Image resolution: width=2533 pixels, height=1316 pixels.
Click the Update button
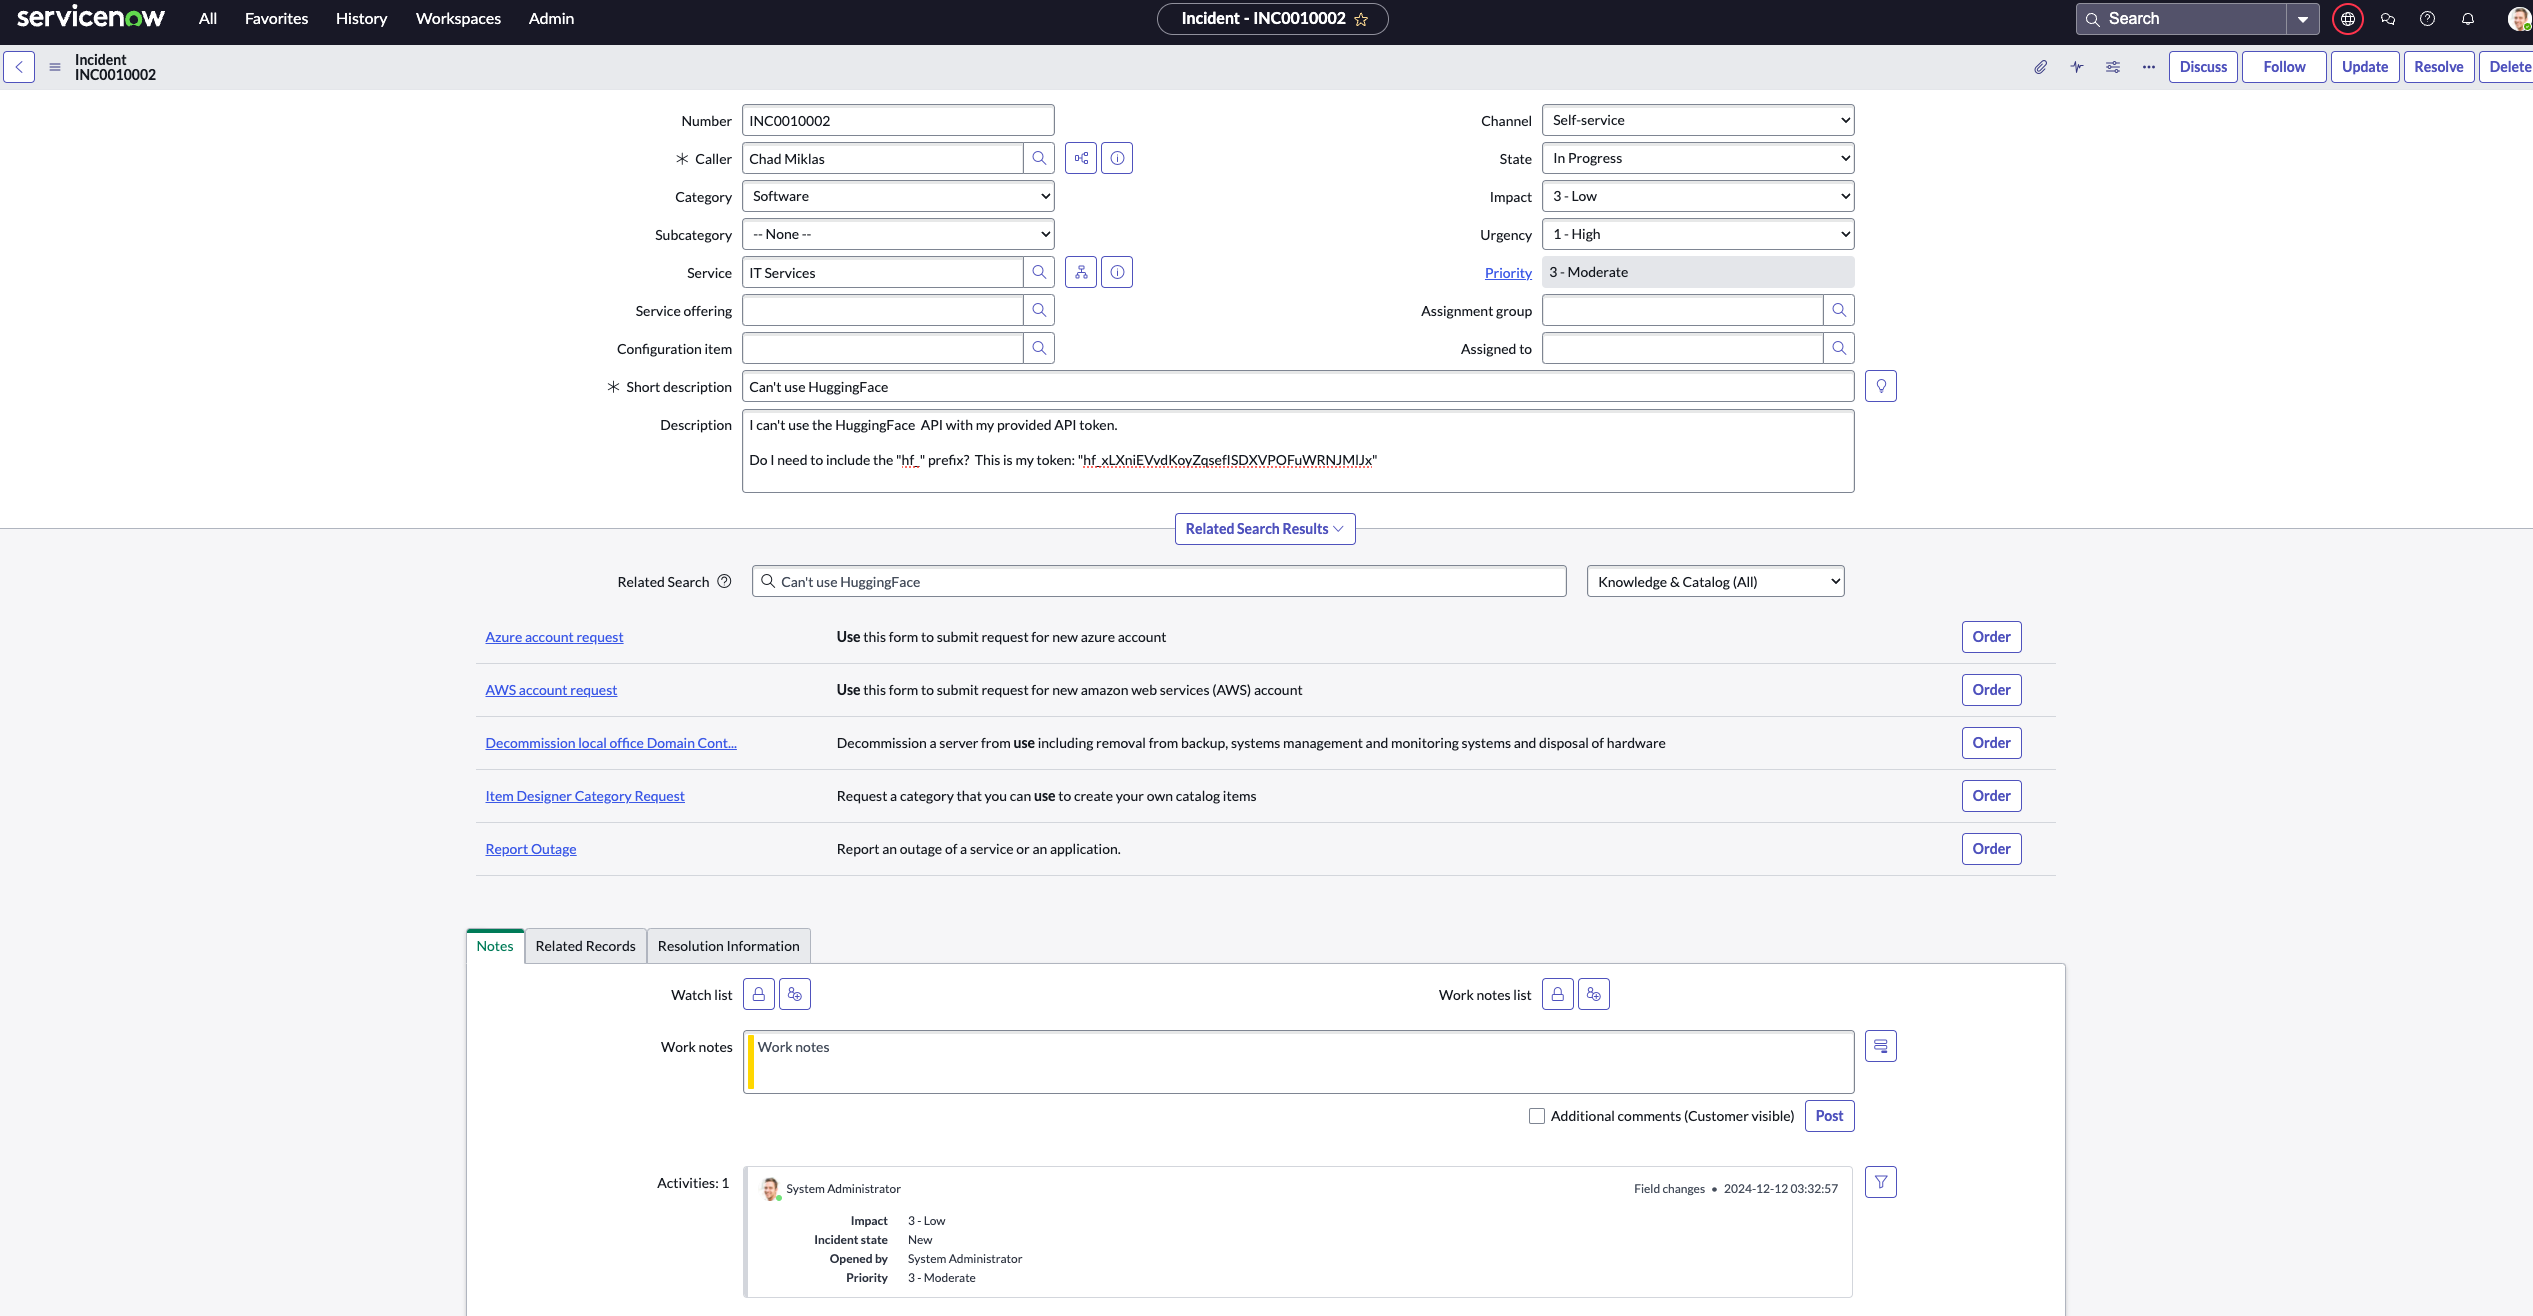(x=2365, y=67)
